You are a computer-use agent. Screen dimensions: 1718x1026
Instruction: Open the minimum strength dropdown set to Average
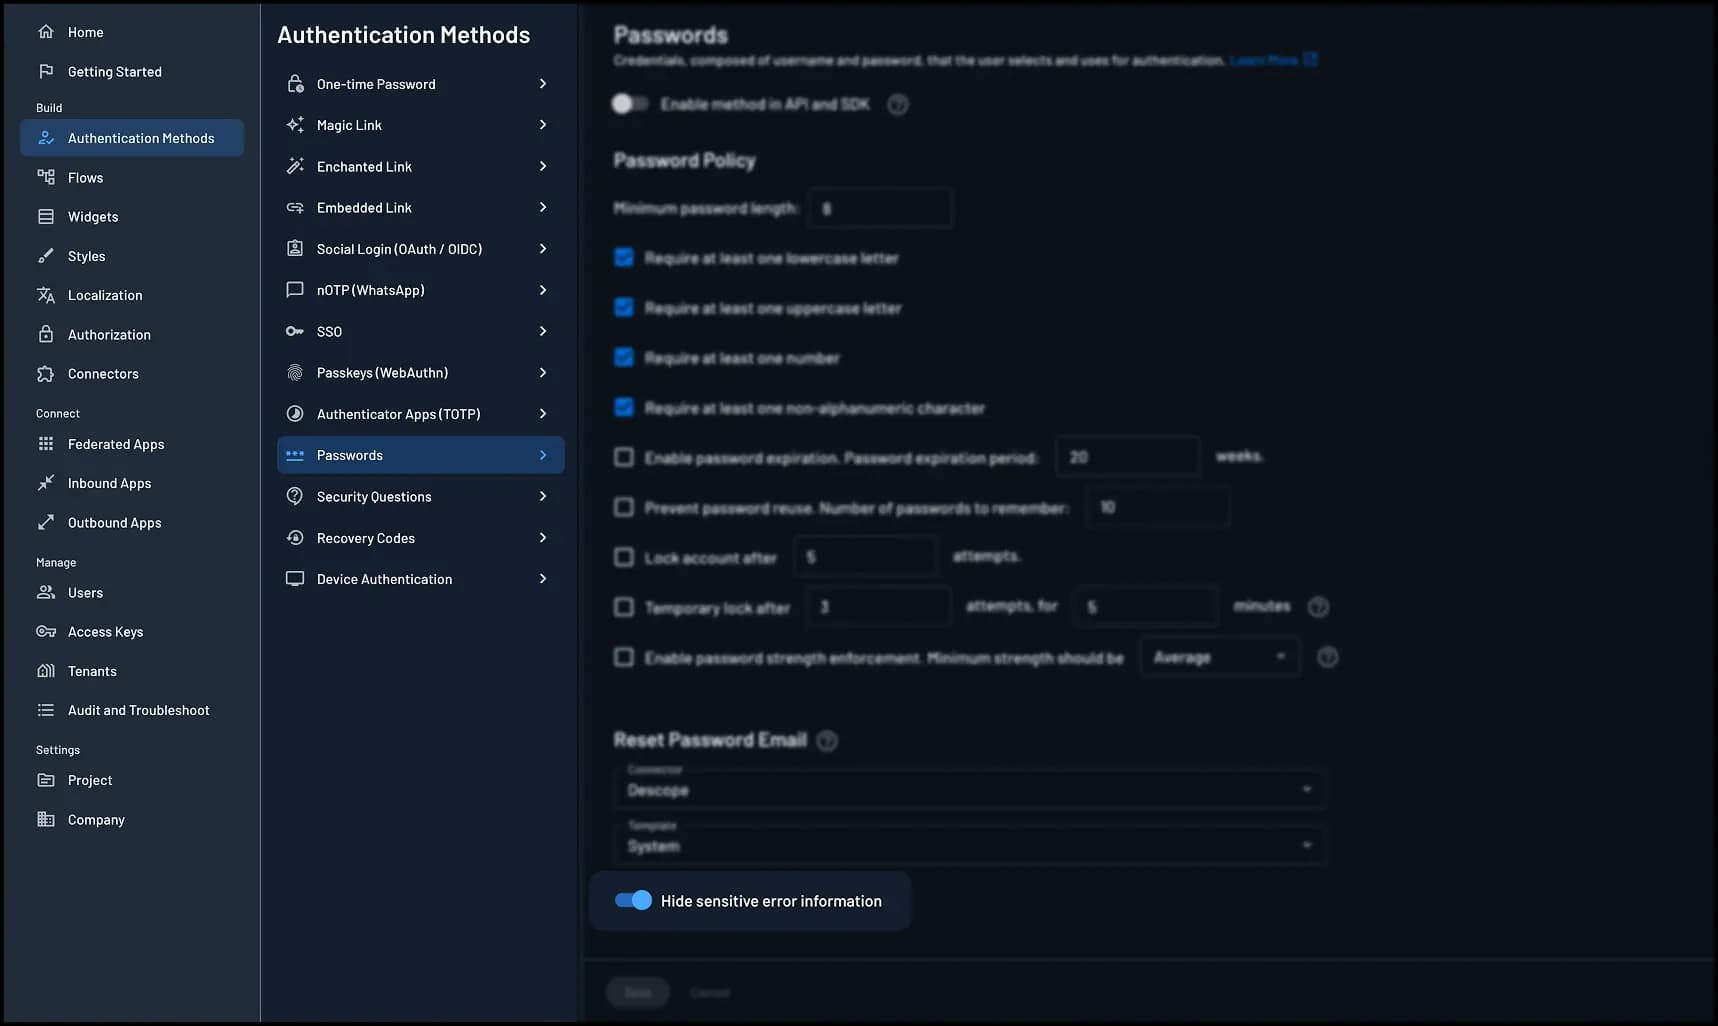point(1219,657)
